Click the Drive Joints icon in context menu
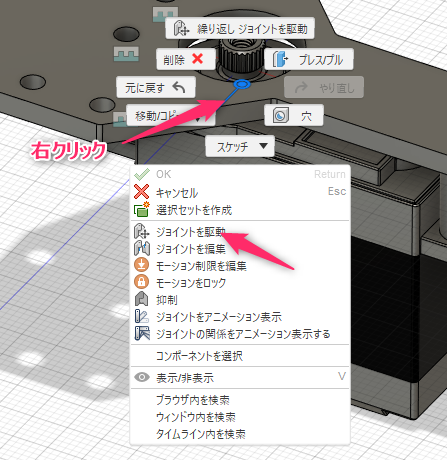 (x=142, y=232)
